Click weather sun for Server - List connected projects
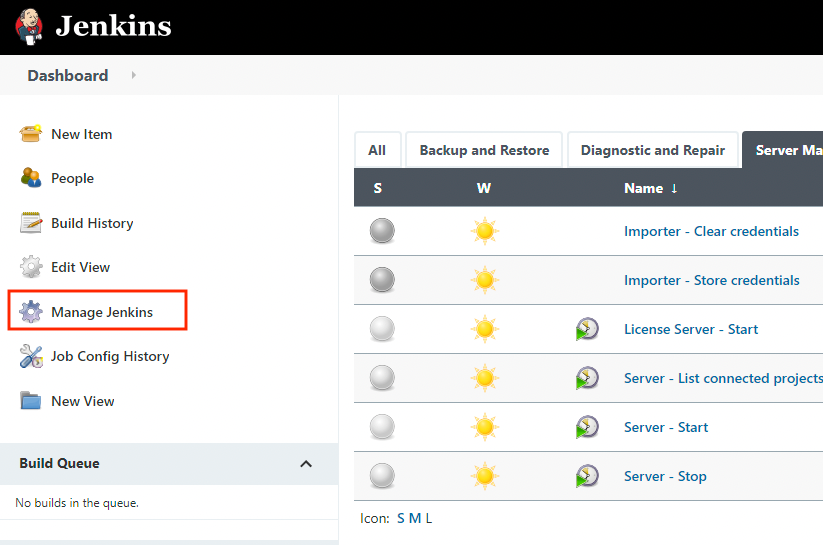823x545 pixels. click(484, 378)
